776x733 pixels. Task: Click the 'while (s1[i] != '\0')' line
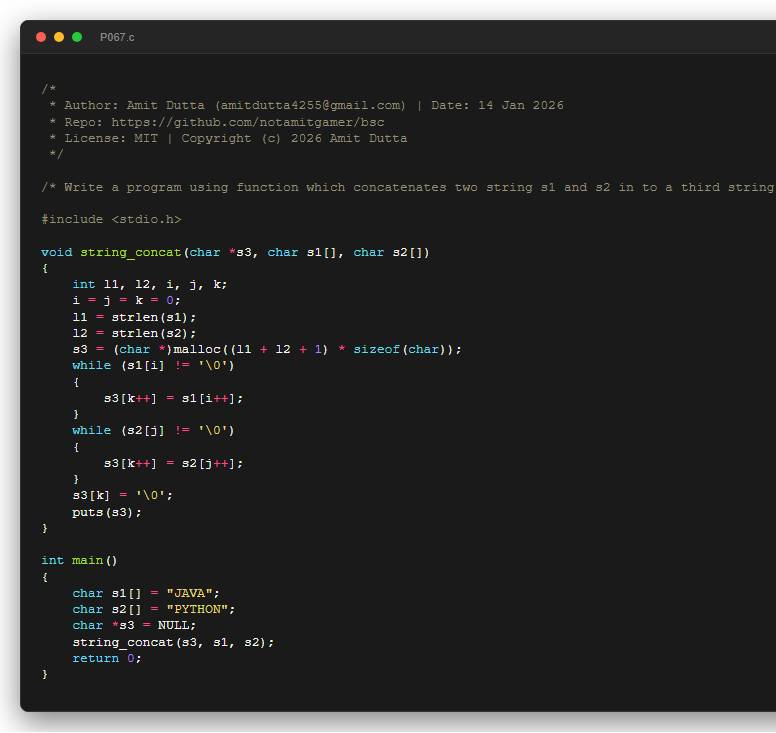[x=153, y=366]
